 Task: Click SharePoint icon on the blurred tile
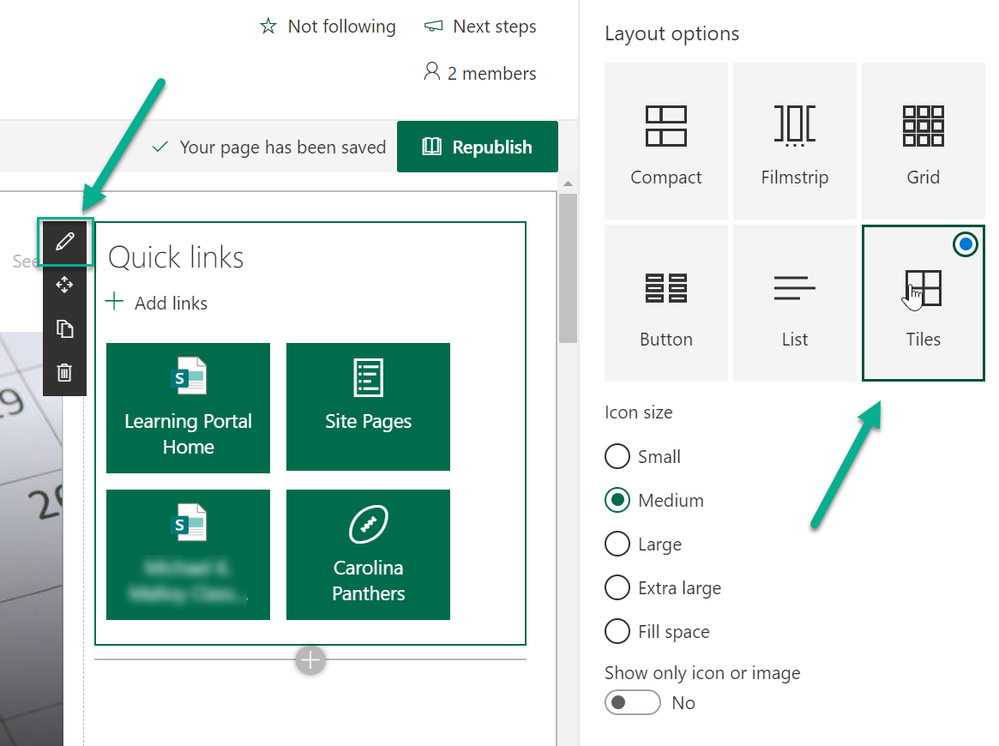pos(189,522)
